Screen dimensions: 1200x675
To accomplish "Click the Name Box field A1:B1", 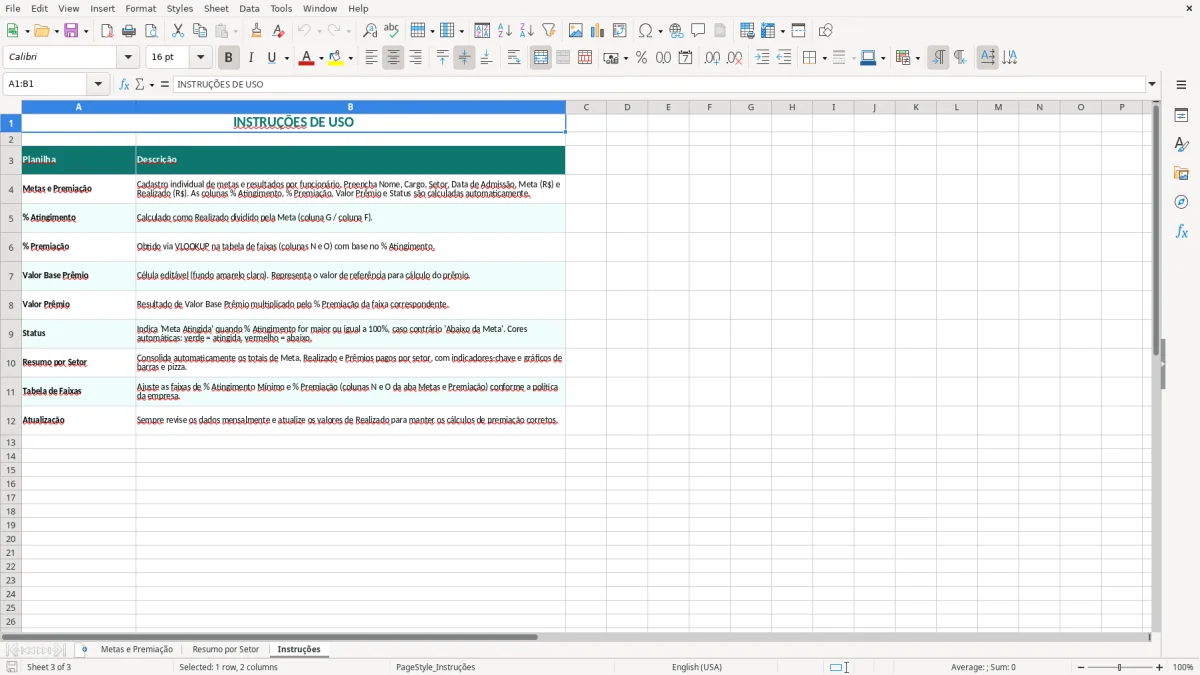I will pyautogui.click(x=46, y=85).
